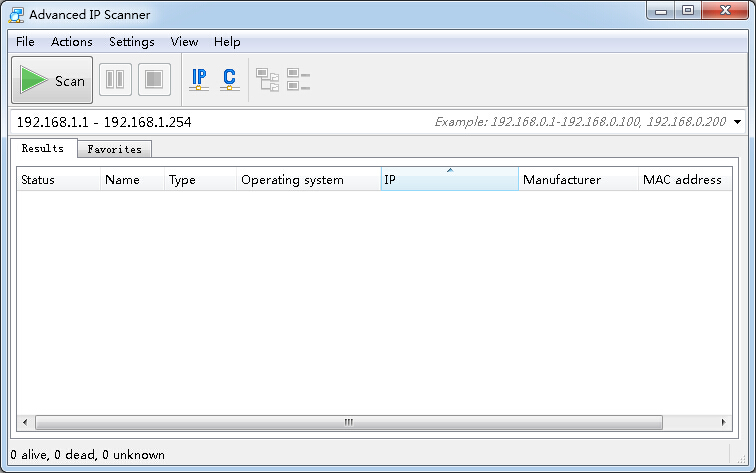The image size is (756, 473).
Task: Click the Advanced IP Scanner title bar icon
Action: tap(15, 15)
